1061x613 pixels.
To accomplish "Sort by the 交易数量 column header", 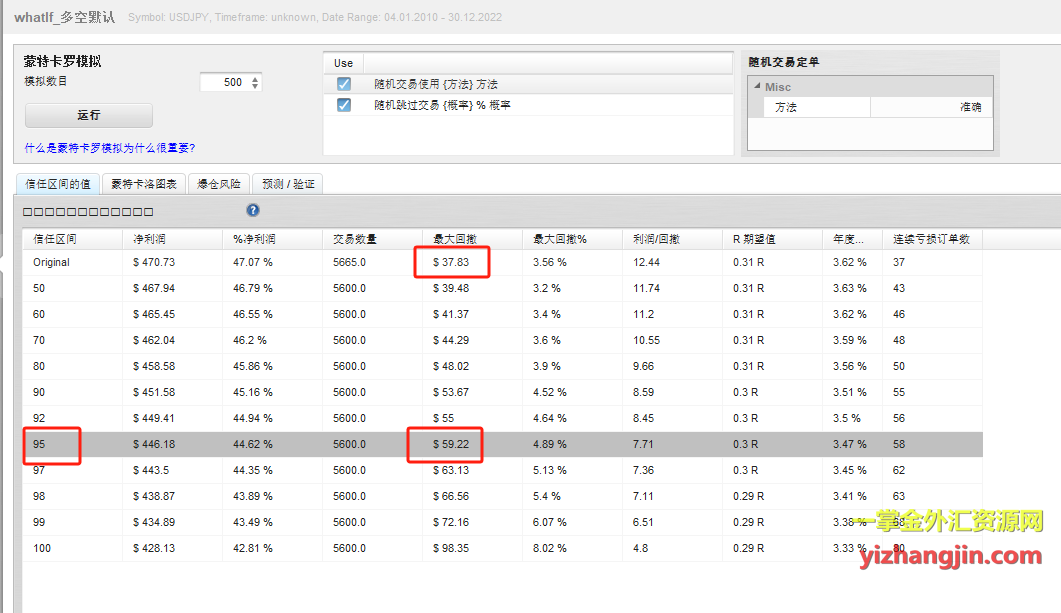I will (x=373, y=239).
